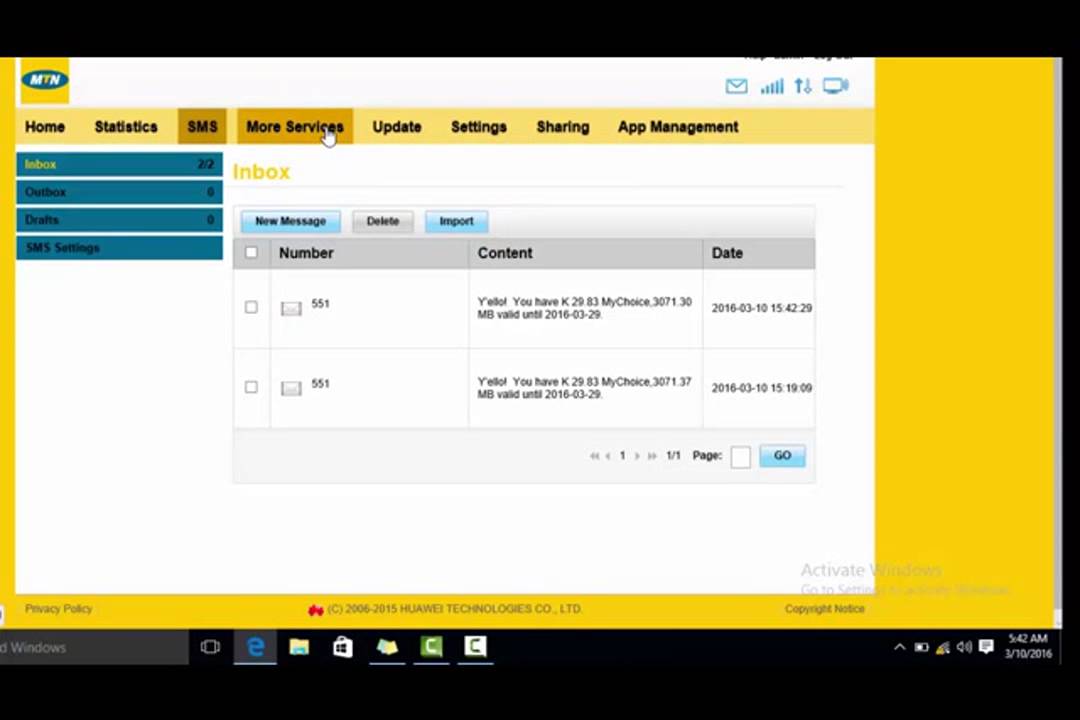The height and width of the screenshot is (720, 1080).
Task: Select Drafts in the sidebar
Action: (119, 220)
